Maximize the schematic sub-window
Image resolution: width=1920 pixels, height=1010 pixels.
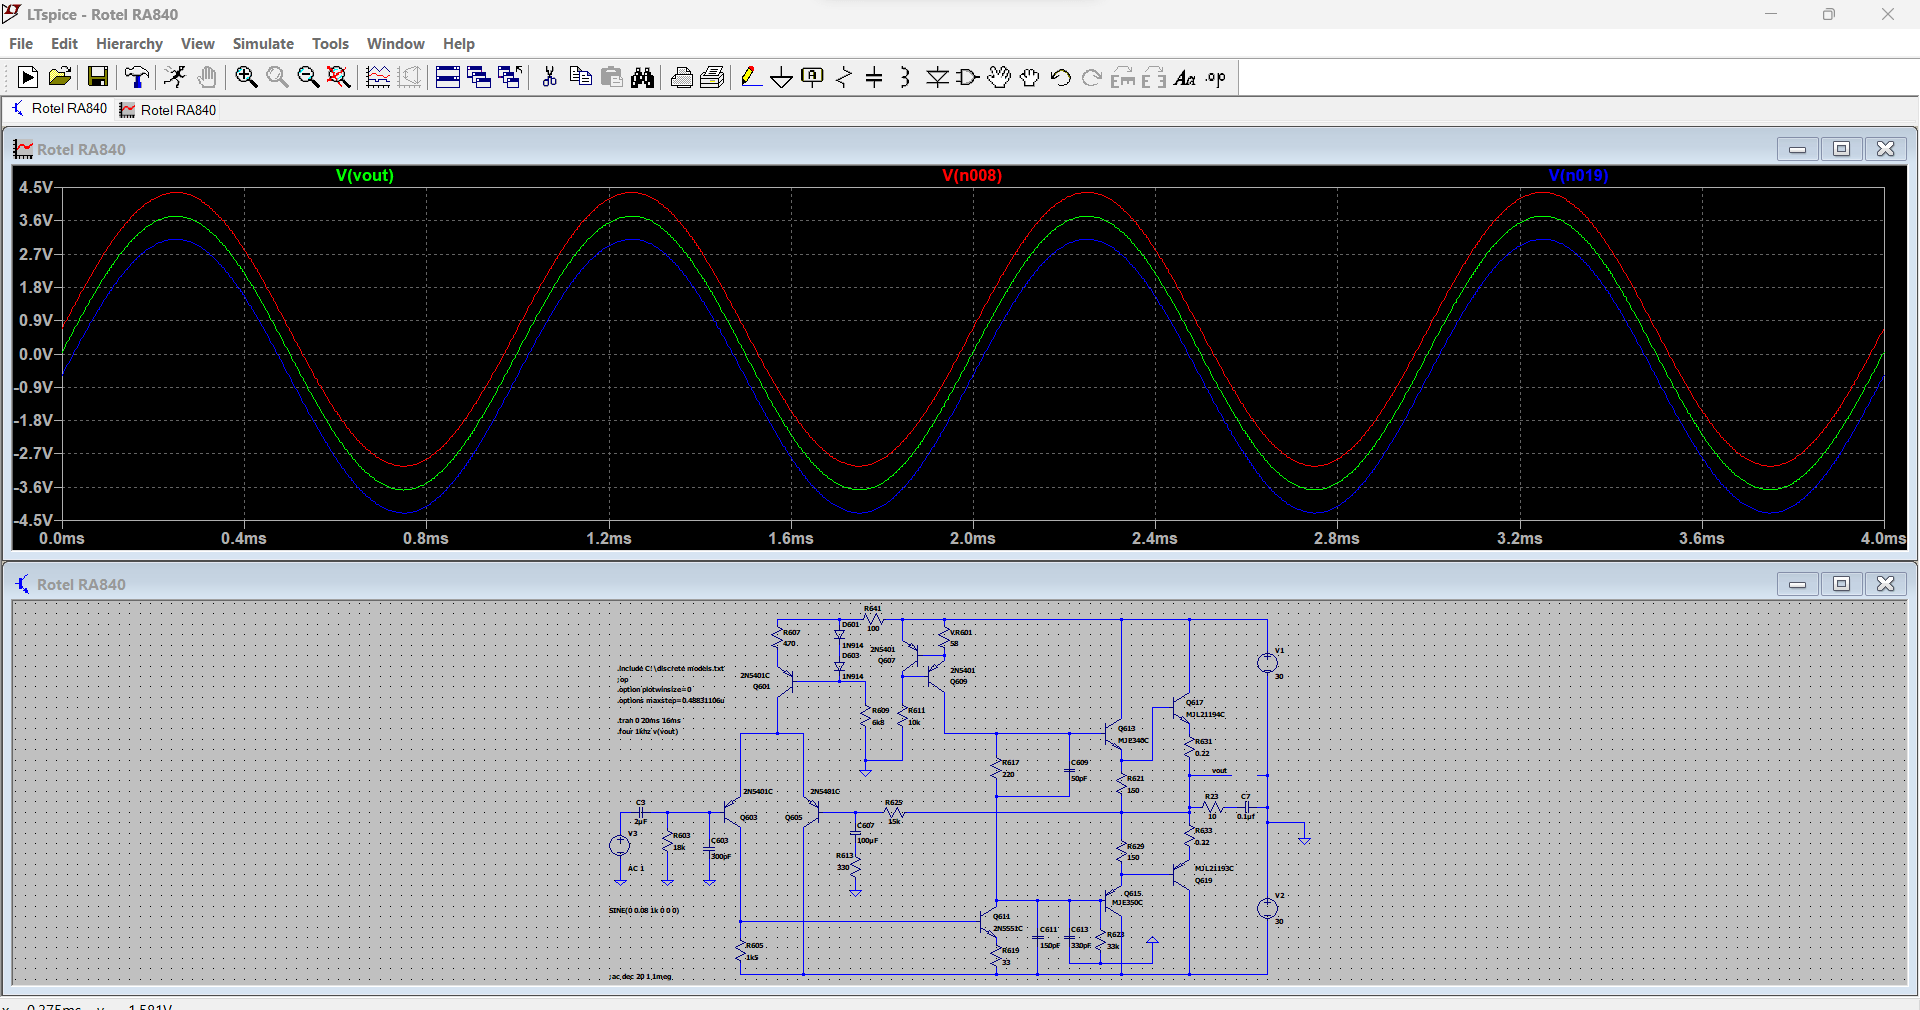tap(1841, 584)
